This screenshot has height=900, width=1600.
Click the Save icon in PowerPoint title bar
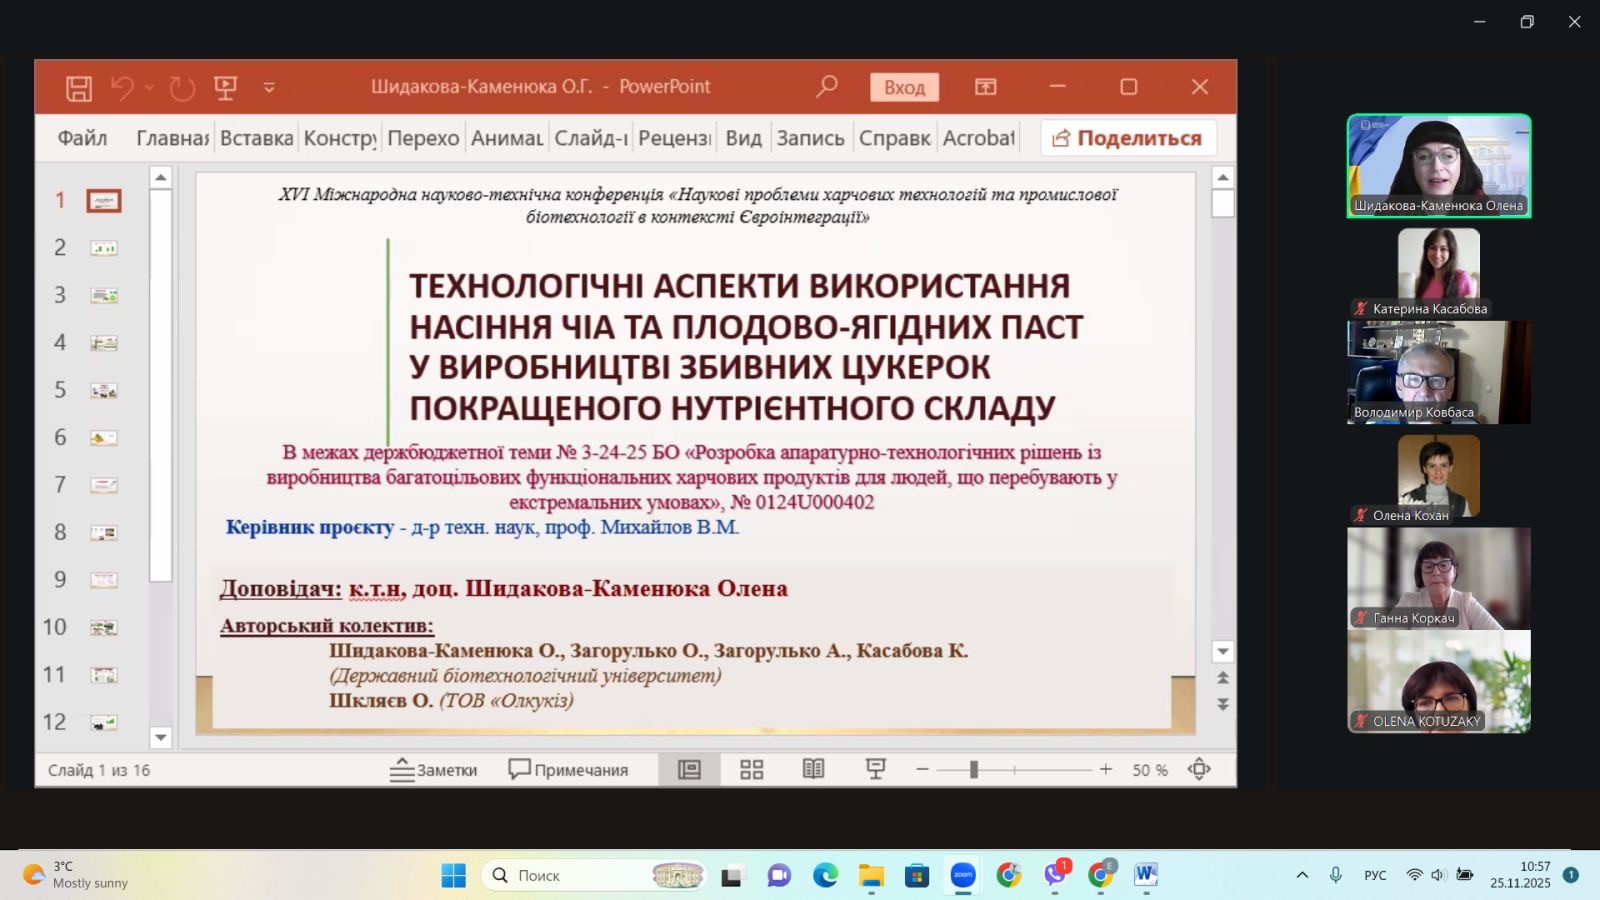[79, 88]
